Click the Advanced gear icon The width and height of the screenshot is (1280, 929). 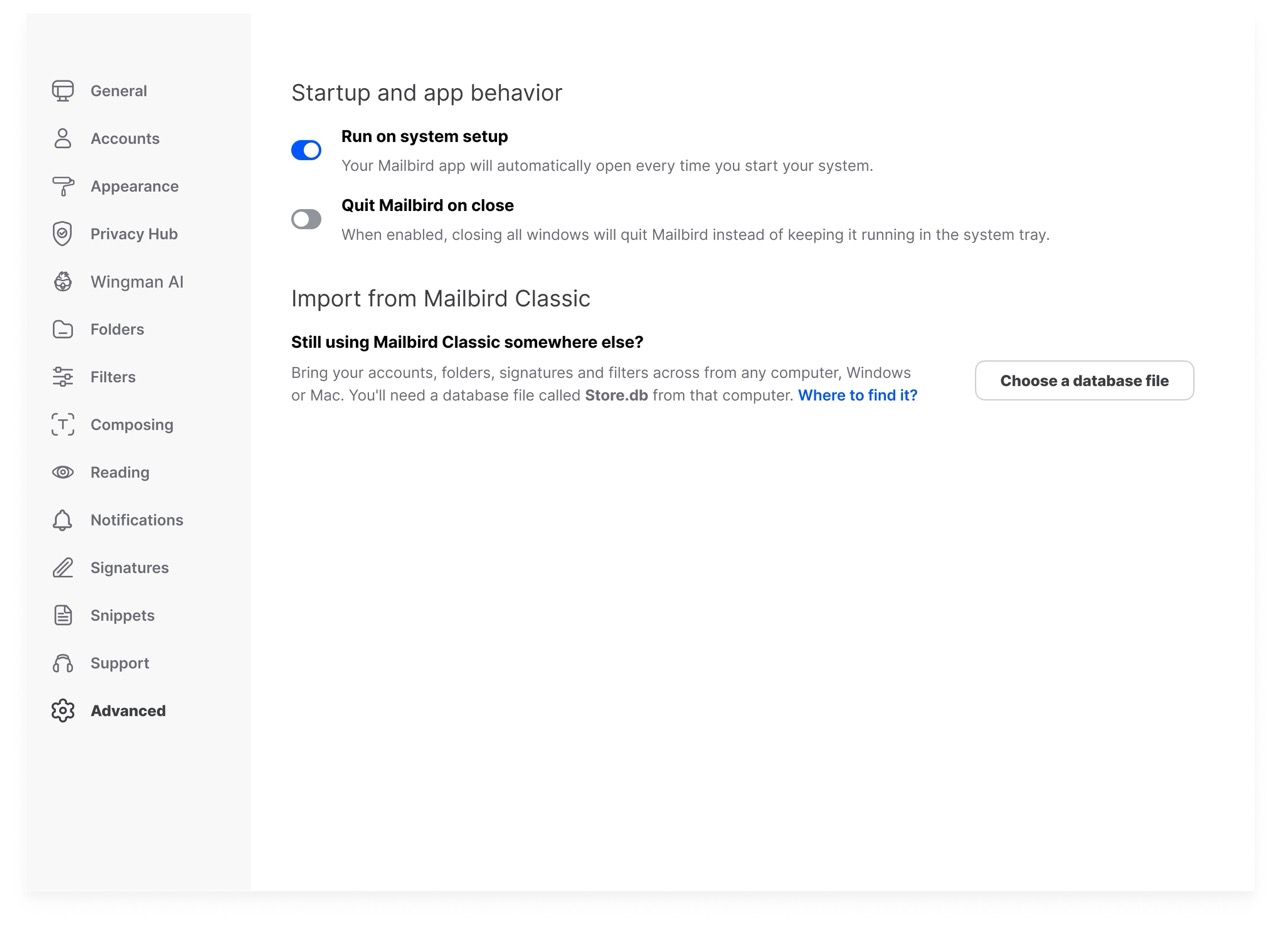63,711
